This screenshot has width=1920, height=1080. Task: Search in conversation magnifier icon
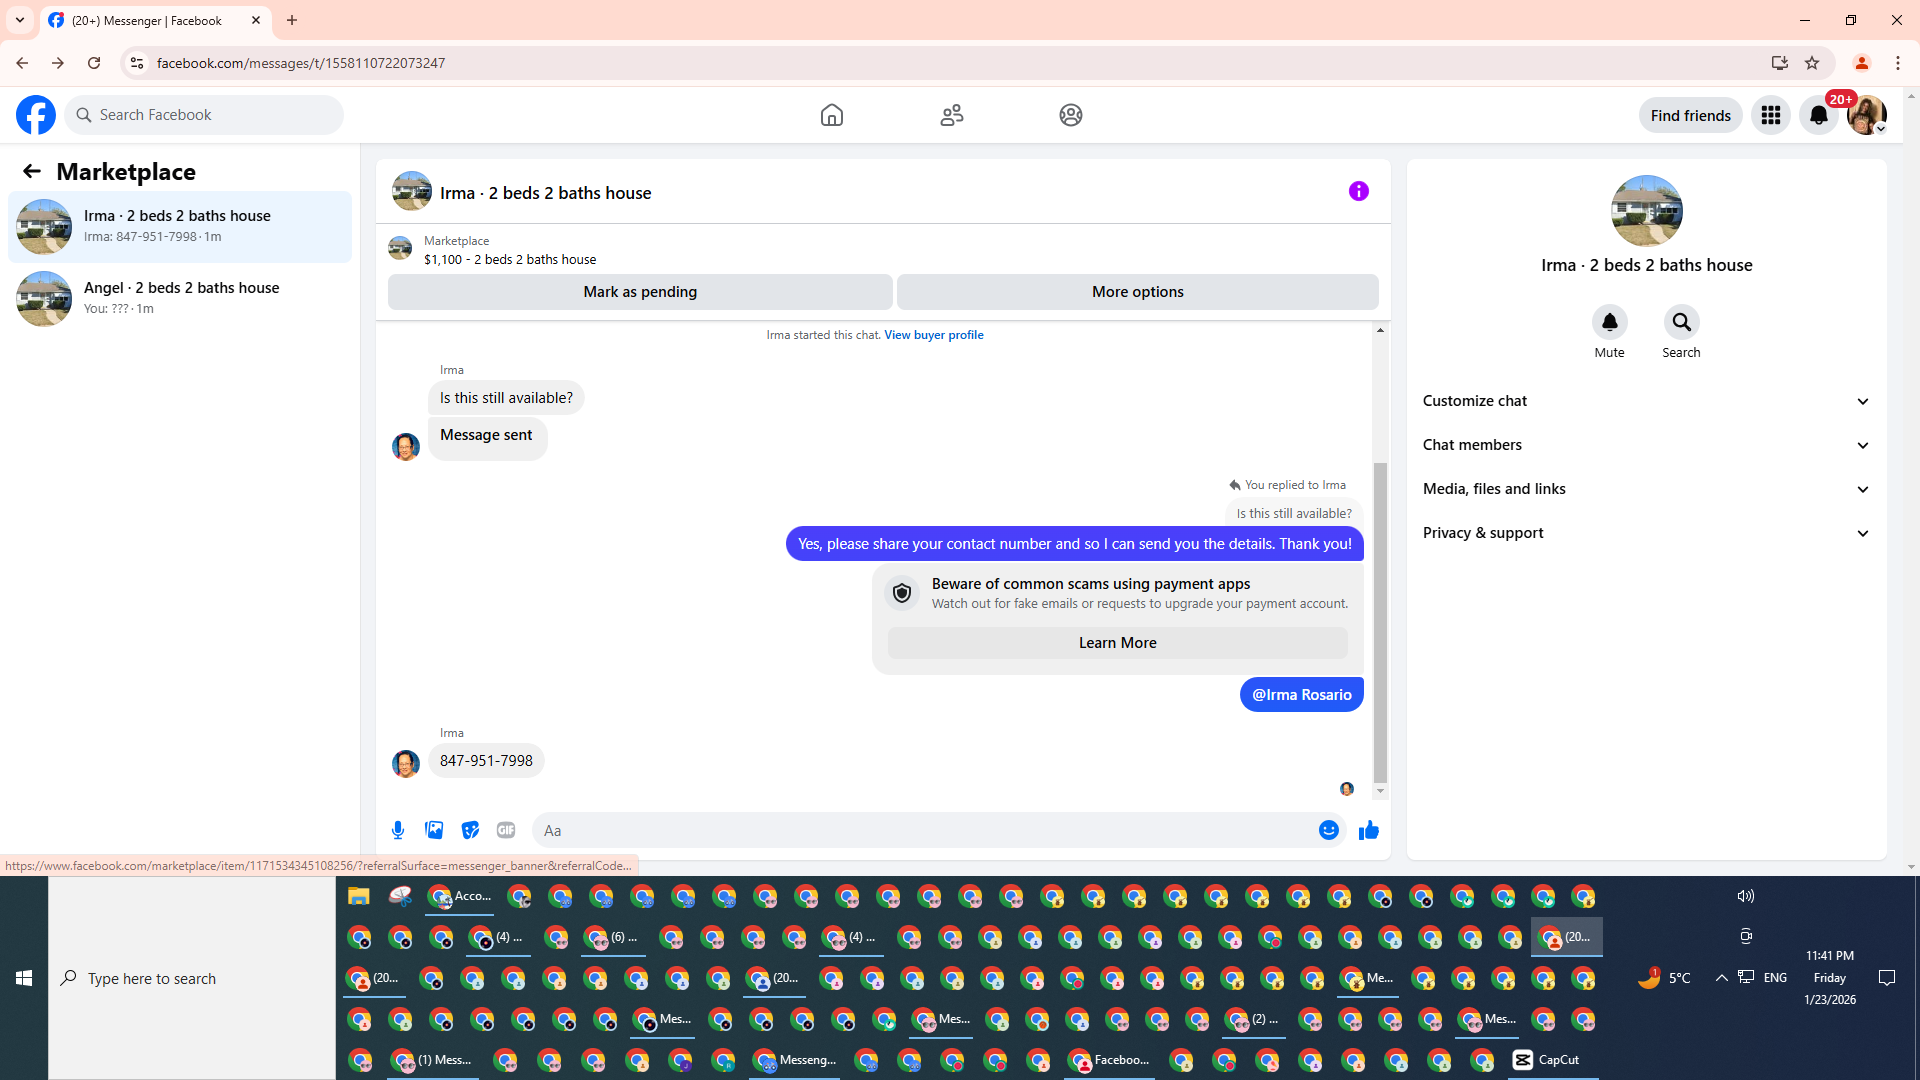tap(1681, 322)
